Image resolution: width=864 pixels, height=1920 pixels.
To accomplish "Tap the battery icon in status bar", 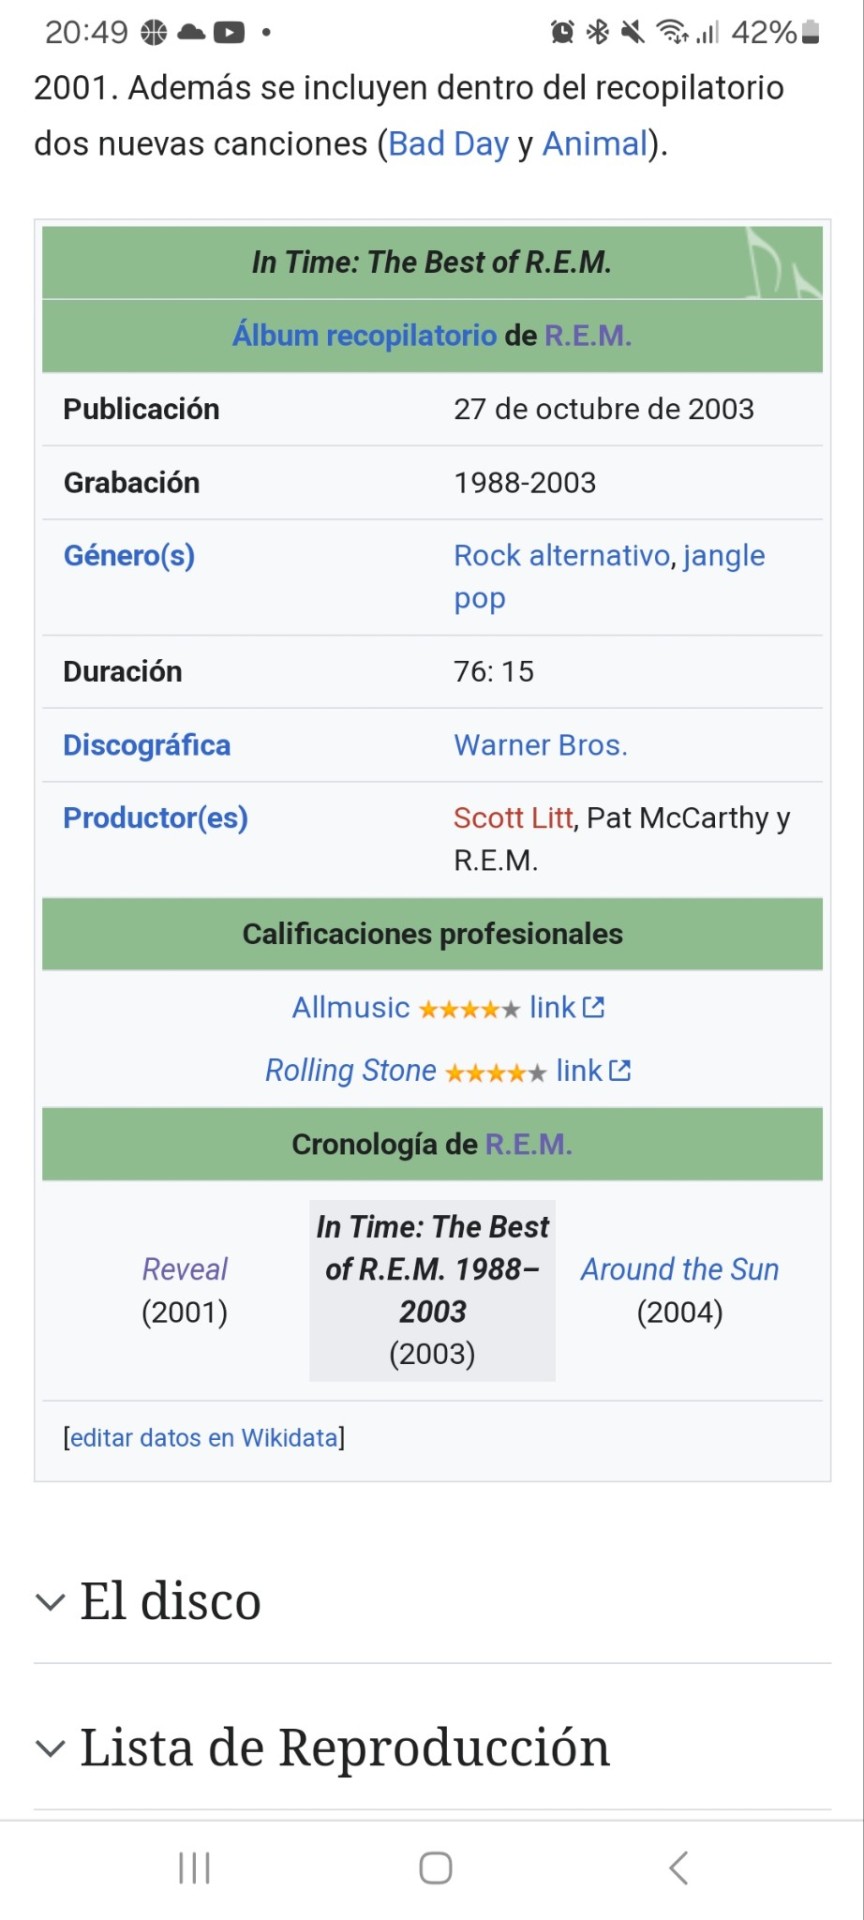I will coord(811,33).
